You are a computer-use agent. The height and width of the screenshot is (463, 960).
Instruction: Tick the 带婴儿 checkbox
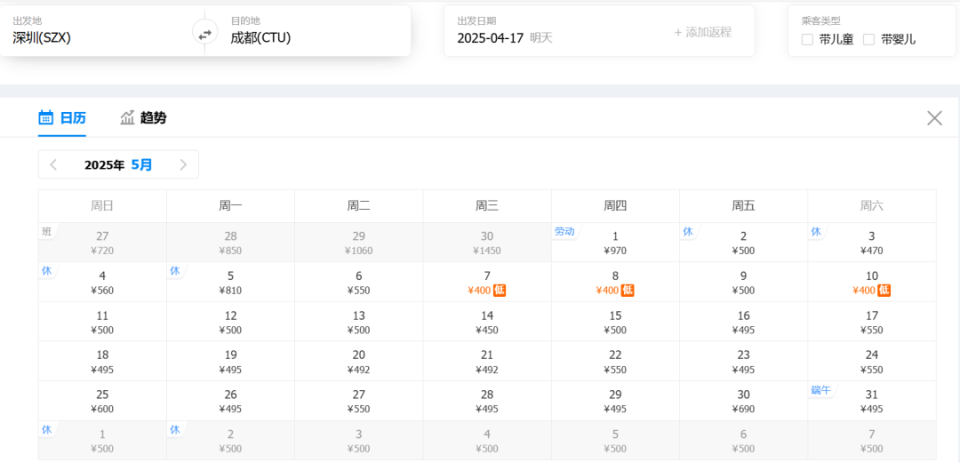pos(869,40)
